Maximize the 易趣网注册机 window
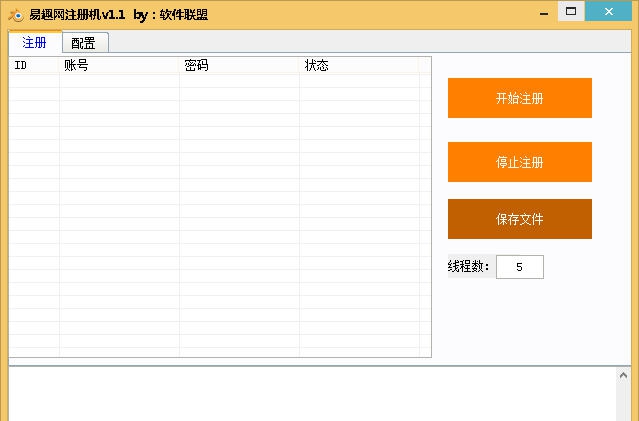Image resolution: width=639 pixels, height=421 pixels. tap(571, 11)
